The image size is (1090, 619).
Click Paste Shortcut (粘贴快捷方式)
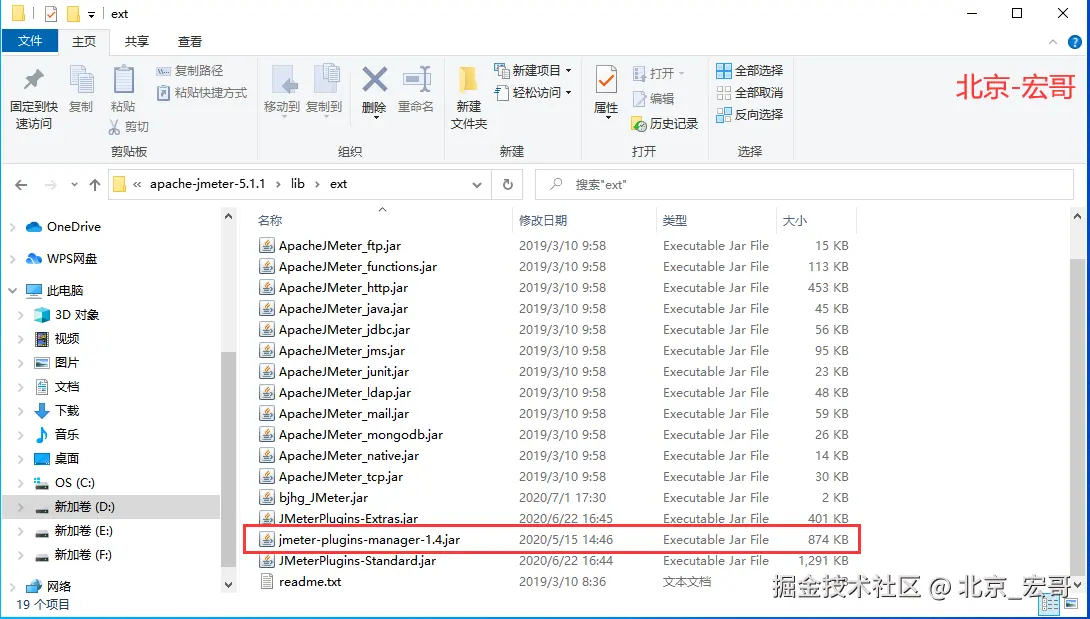[x=202, y=93]
